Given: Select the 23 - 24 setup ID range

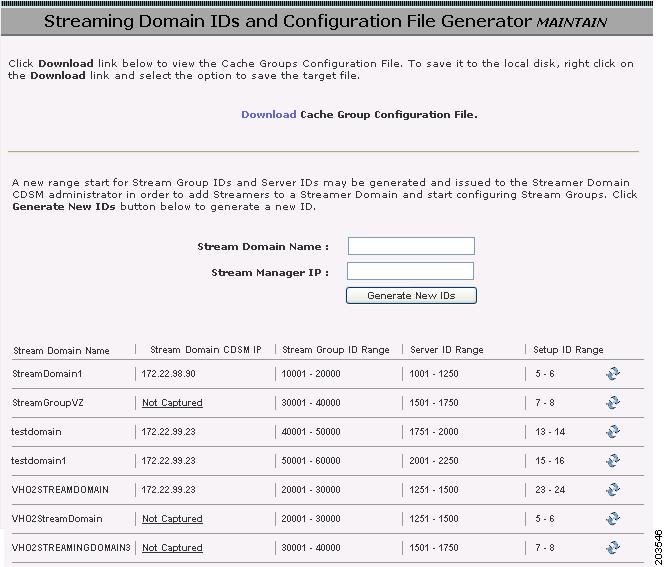Looking at the screenshot, I should [550, 489].
